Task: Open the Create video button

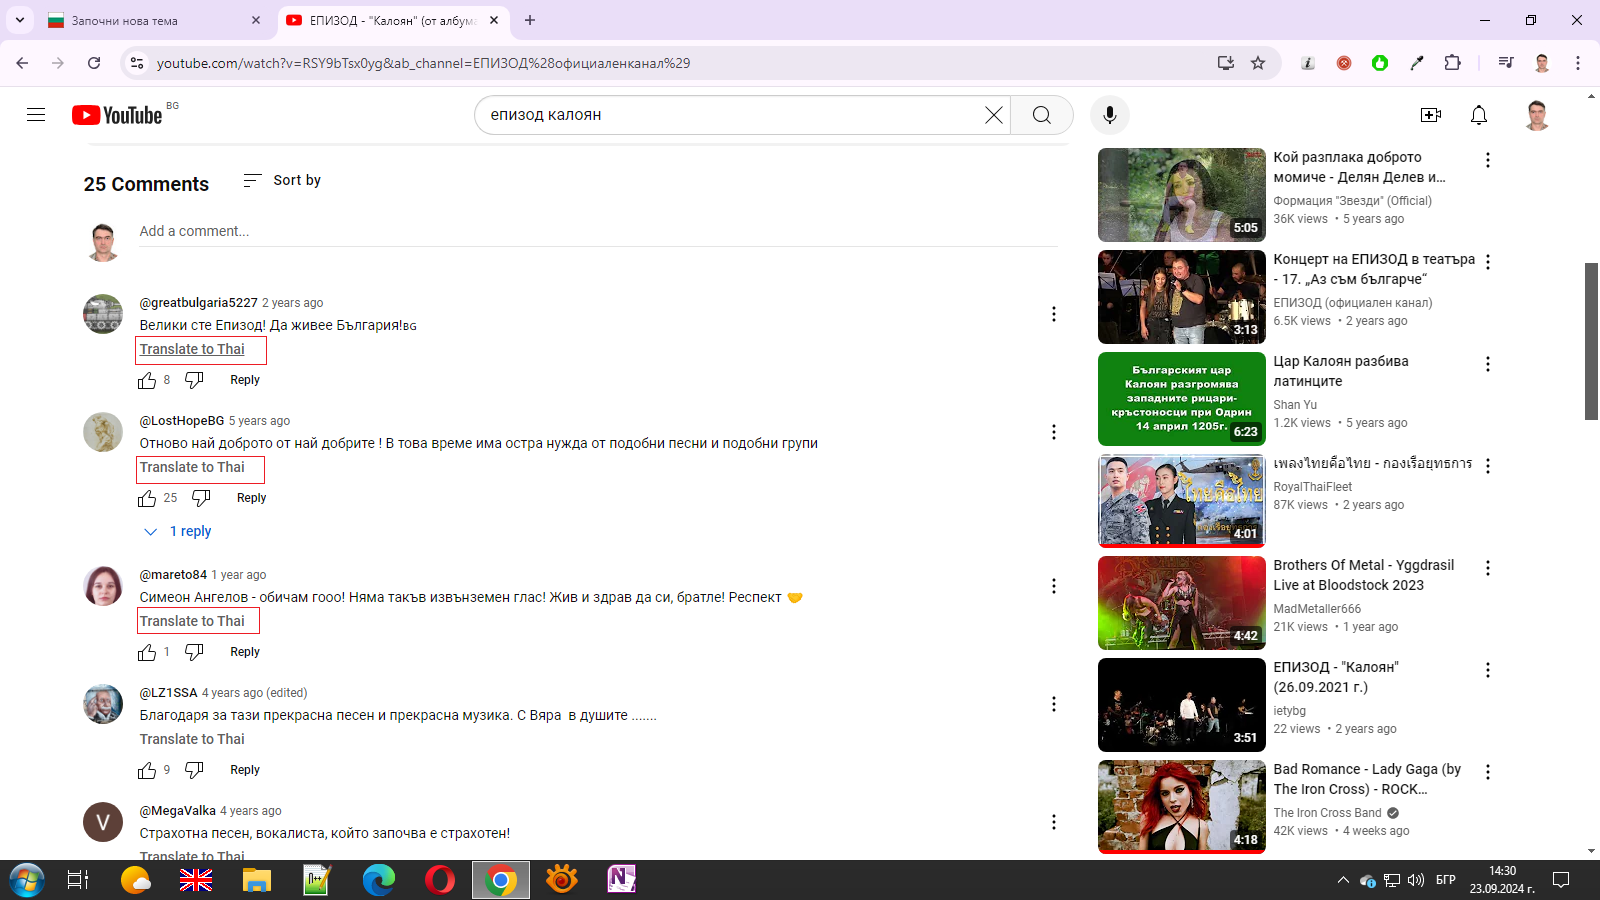Action: point(1431,115)
